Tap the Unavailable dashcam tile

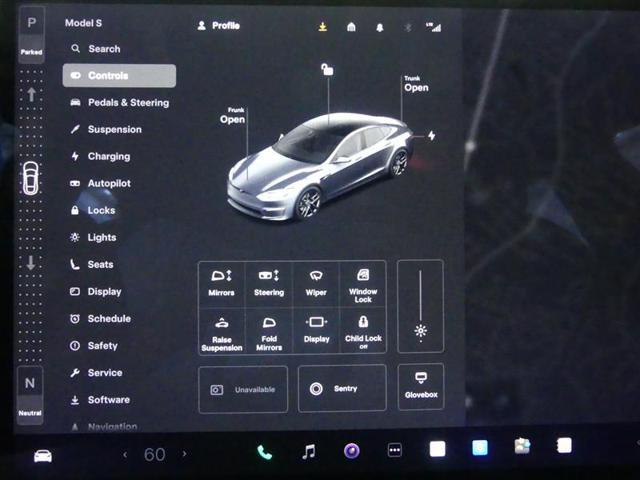point(243,390)
